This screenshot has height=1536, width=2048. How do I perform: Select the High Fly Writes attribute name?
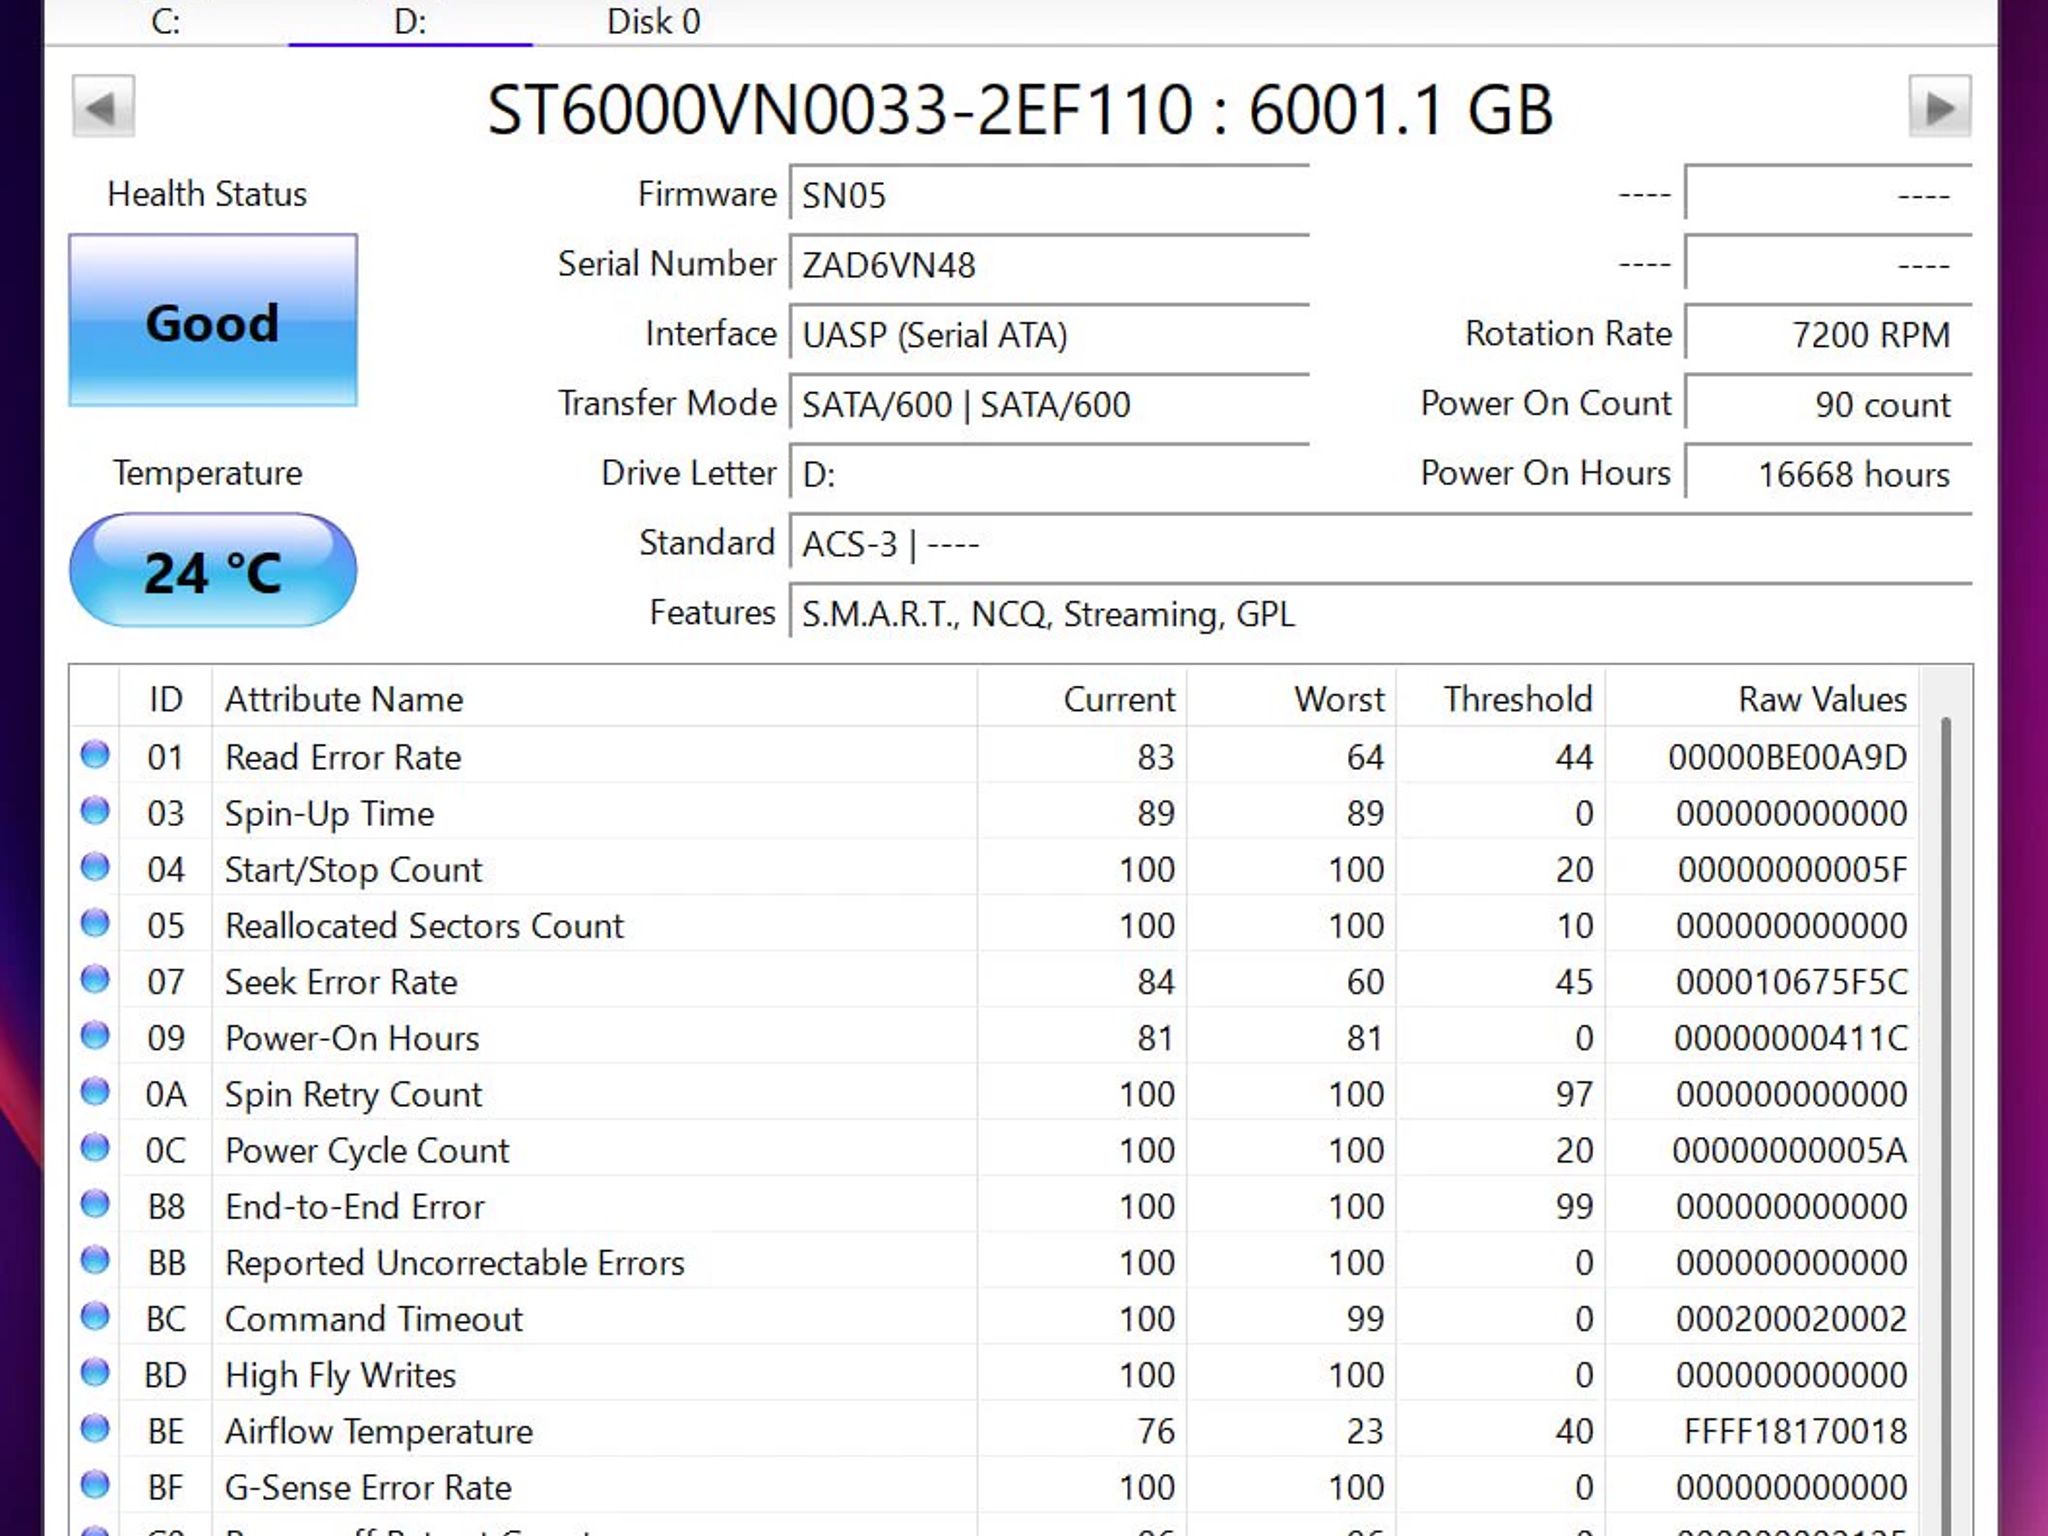(x=340, y=1376)
